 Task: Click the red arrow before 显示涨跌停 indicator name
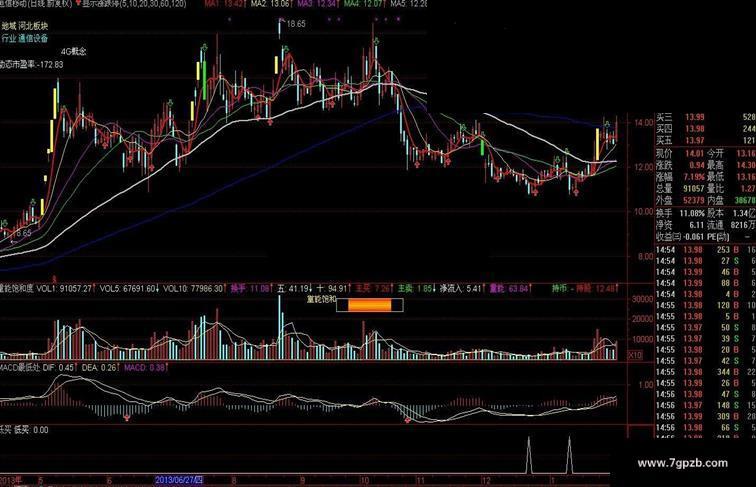coord(78,3)
